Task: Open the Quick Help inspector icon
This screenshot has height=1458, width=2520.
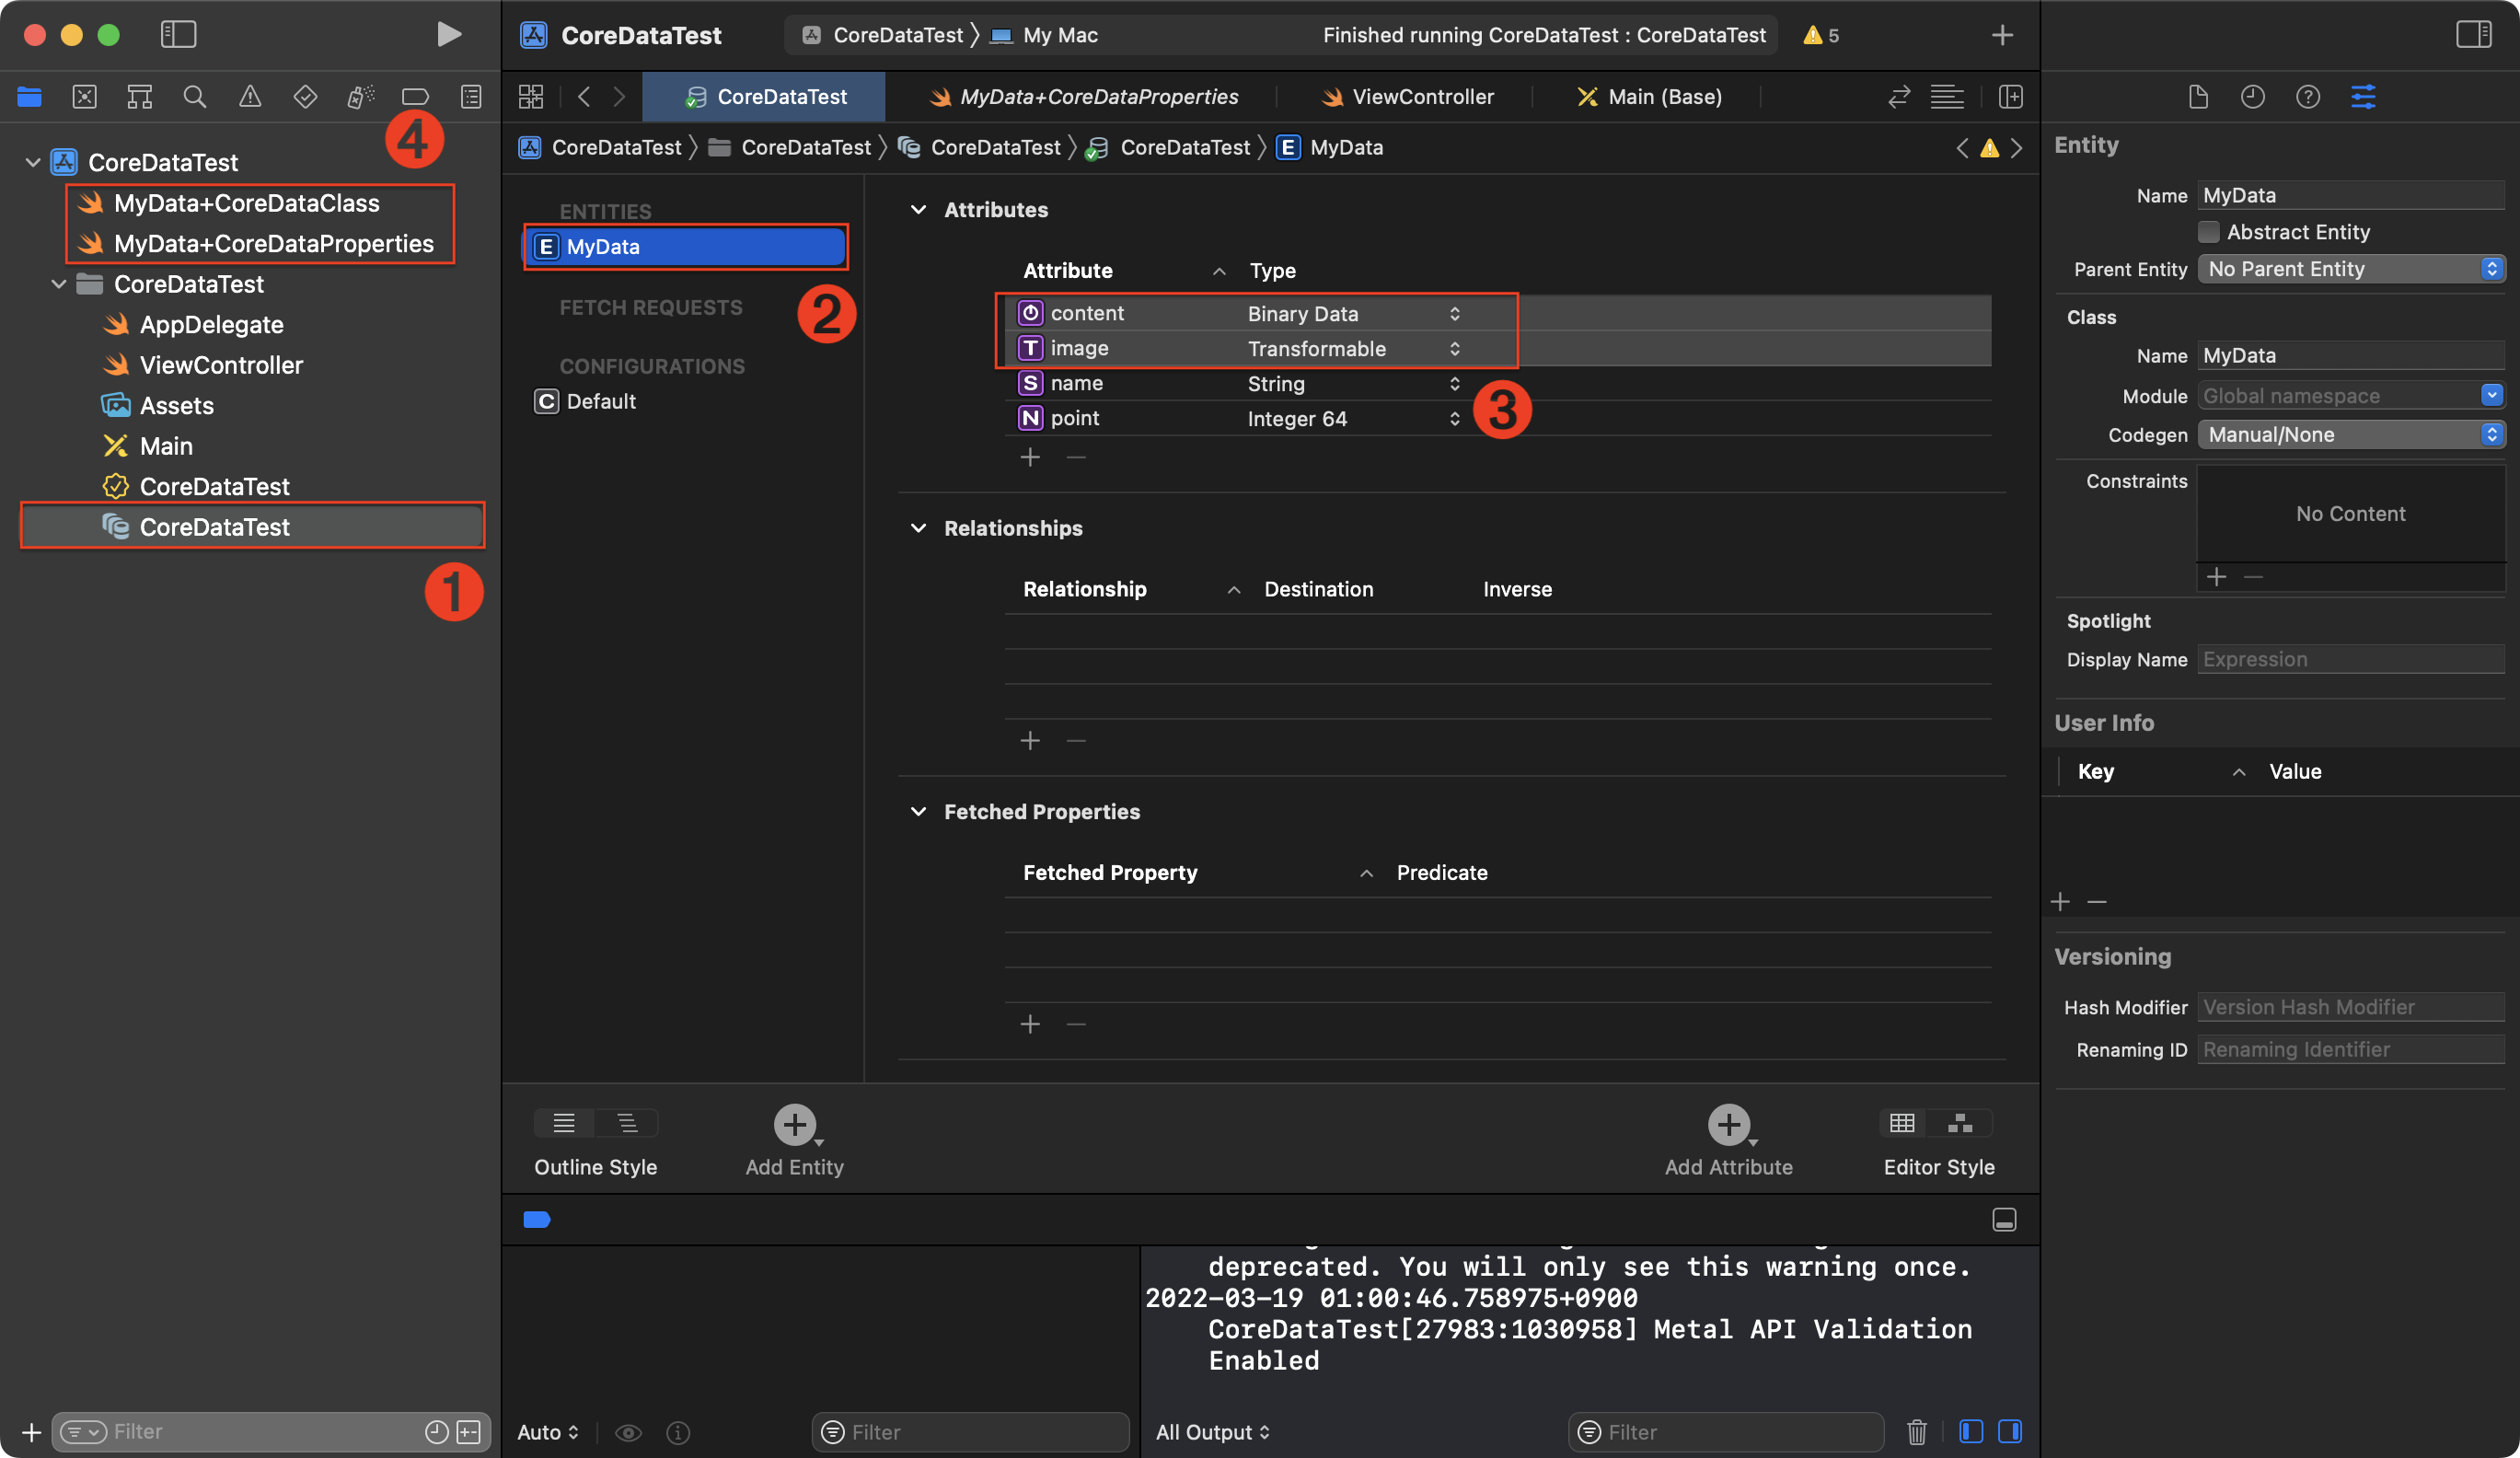Action: (2307, 97)
